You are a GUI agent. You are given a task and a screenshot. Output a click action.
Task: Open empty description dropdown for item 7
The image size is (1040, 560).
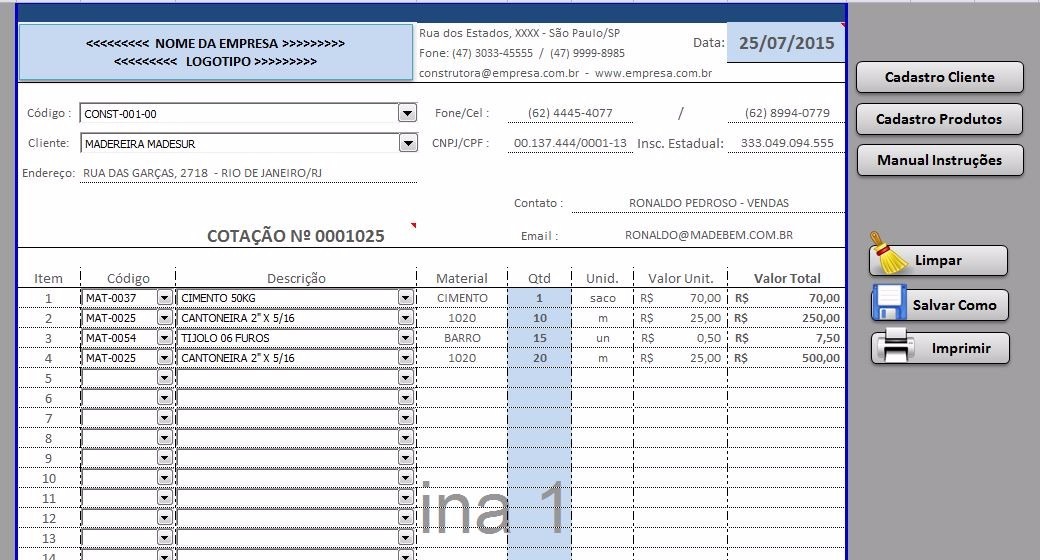pyautogui.click(x=406, y=417)
